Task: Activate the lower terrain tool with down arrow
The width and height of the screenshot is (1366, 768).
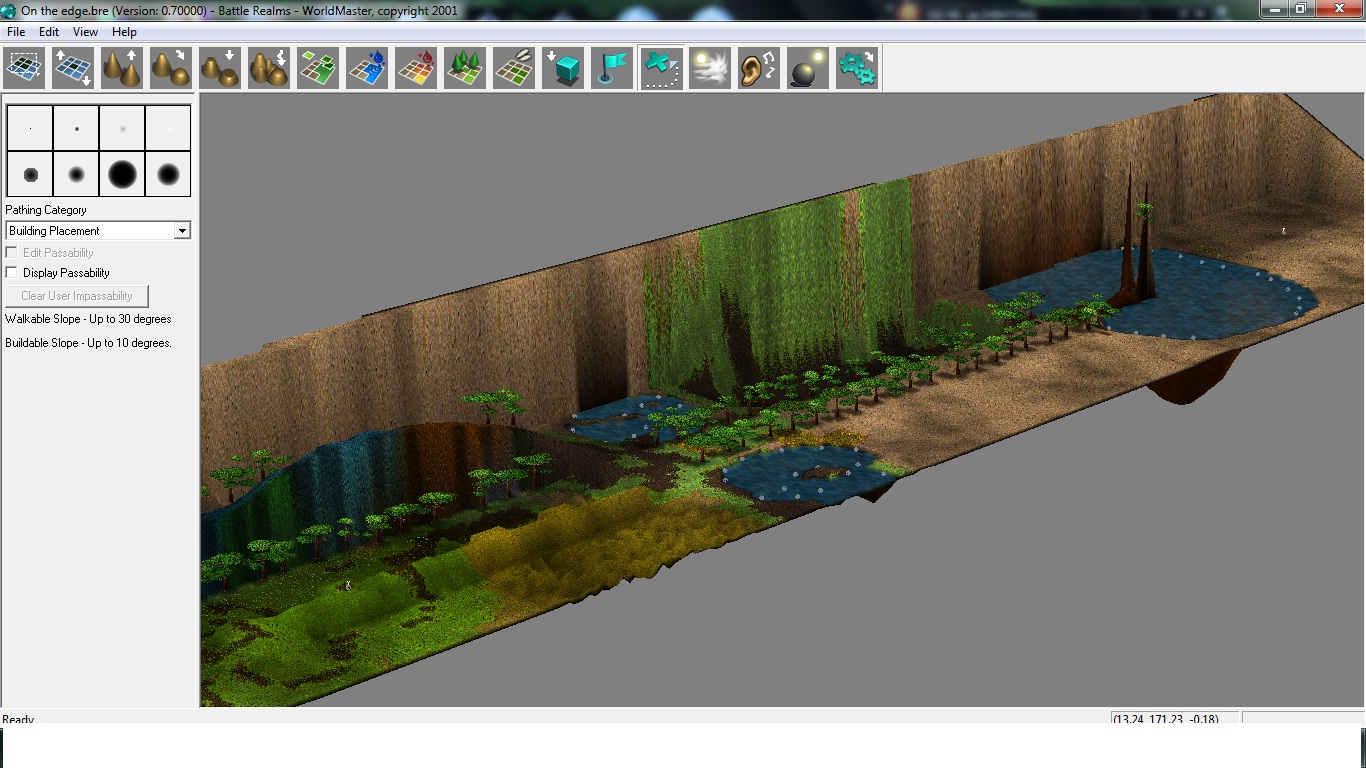Action: tap(220, 68)
